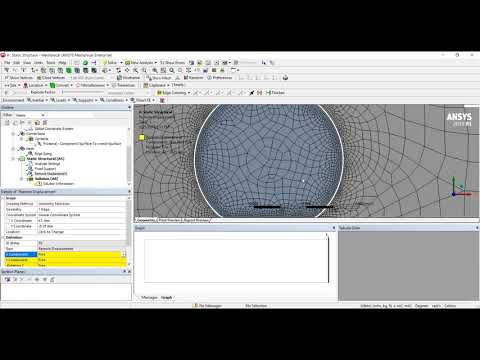Open the Convert dropdown
The width and height of the screenshot is (480, 360).
(x=62, y=85)
